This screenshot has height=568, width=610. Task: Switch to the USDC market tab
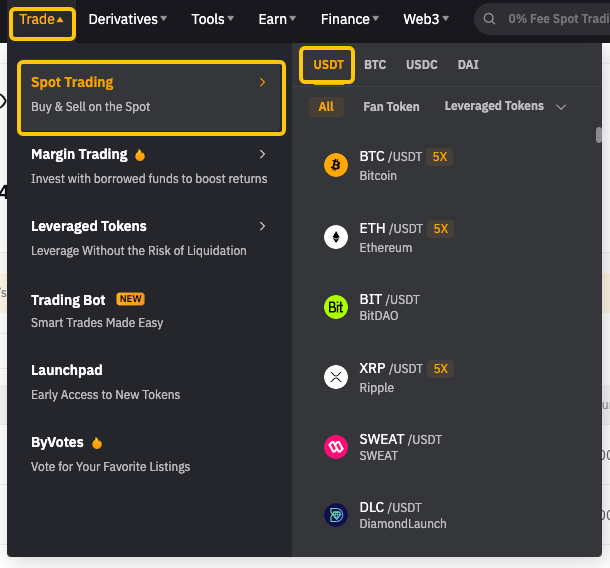(421, 65)
